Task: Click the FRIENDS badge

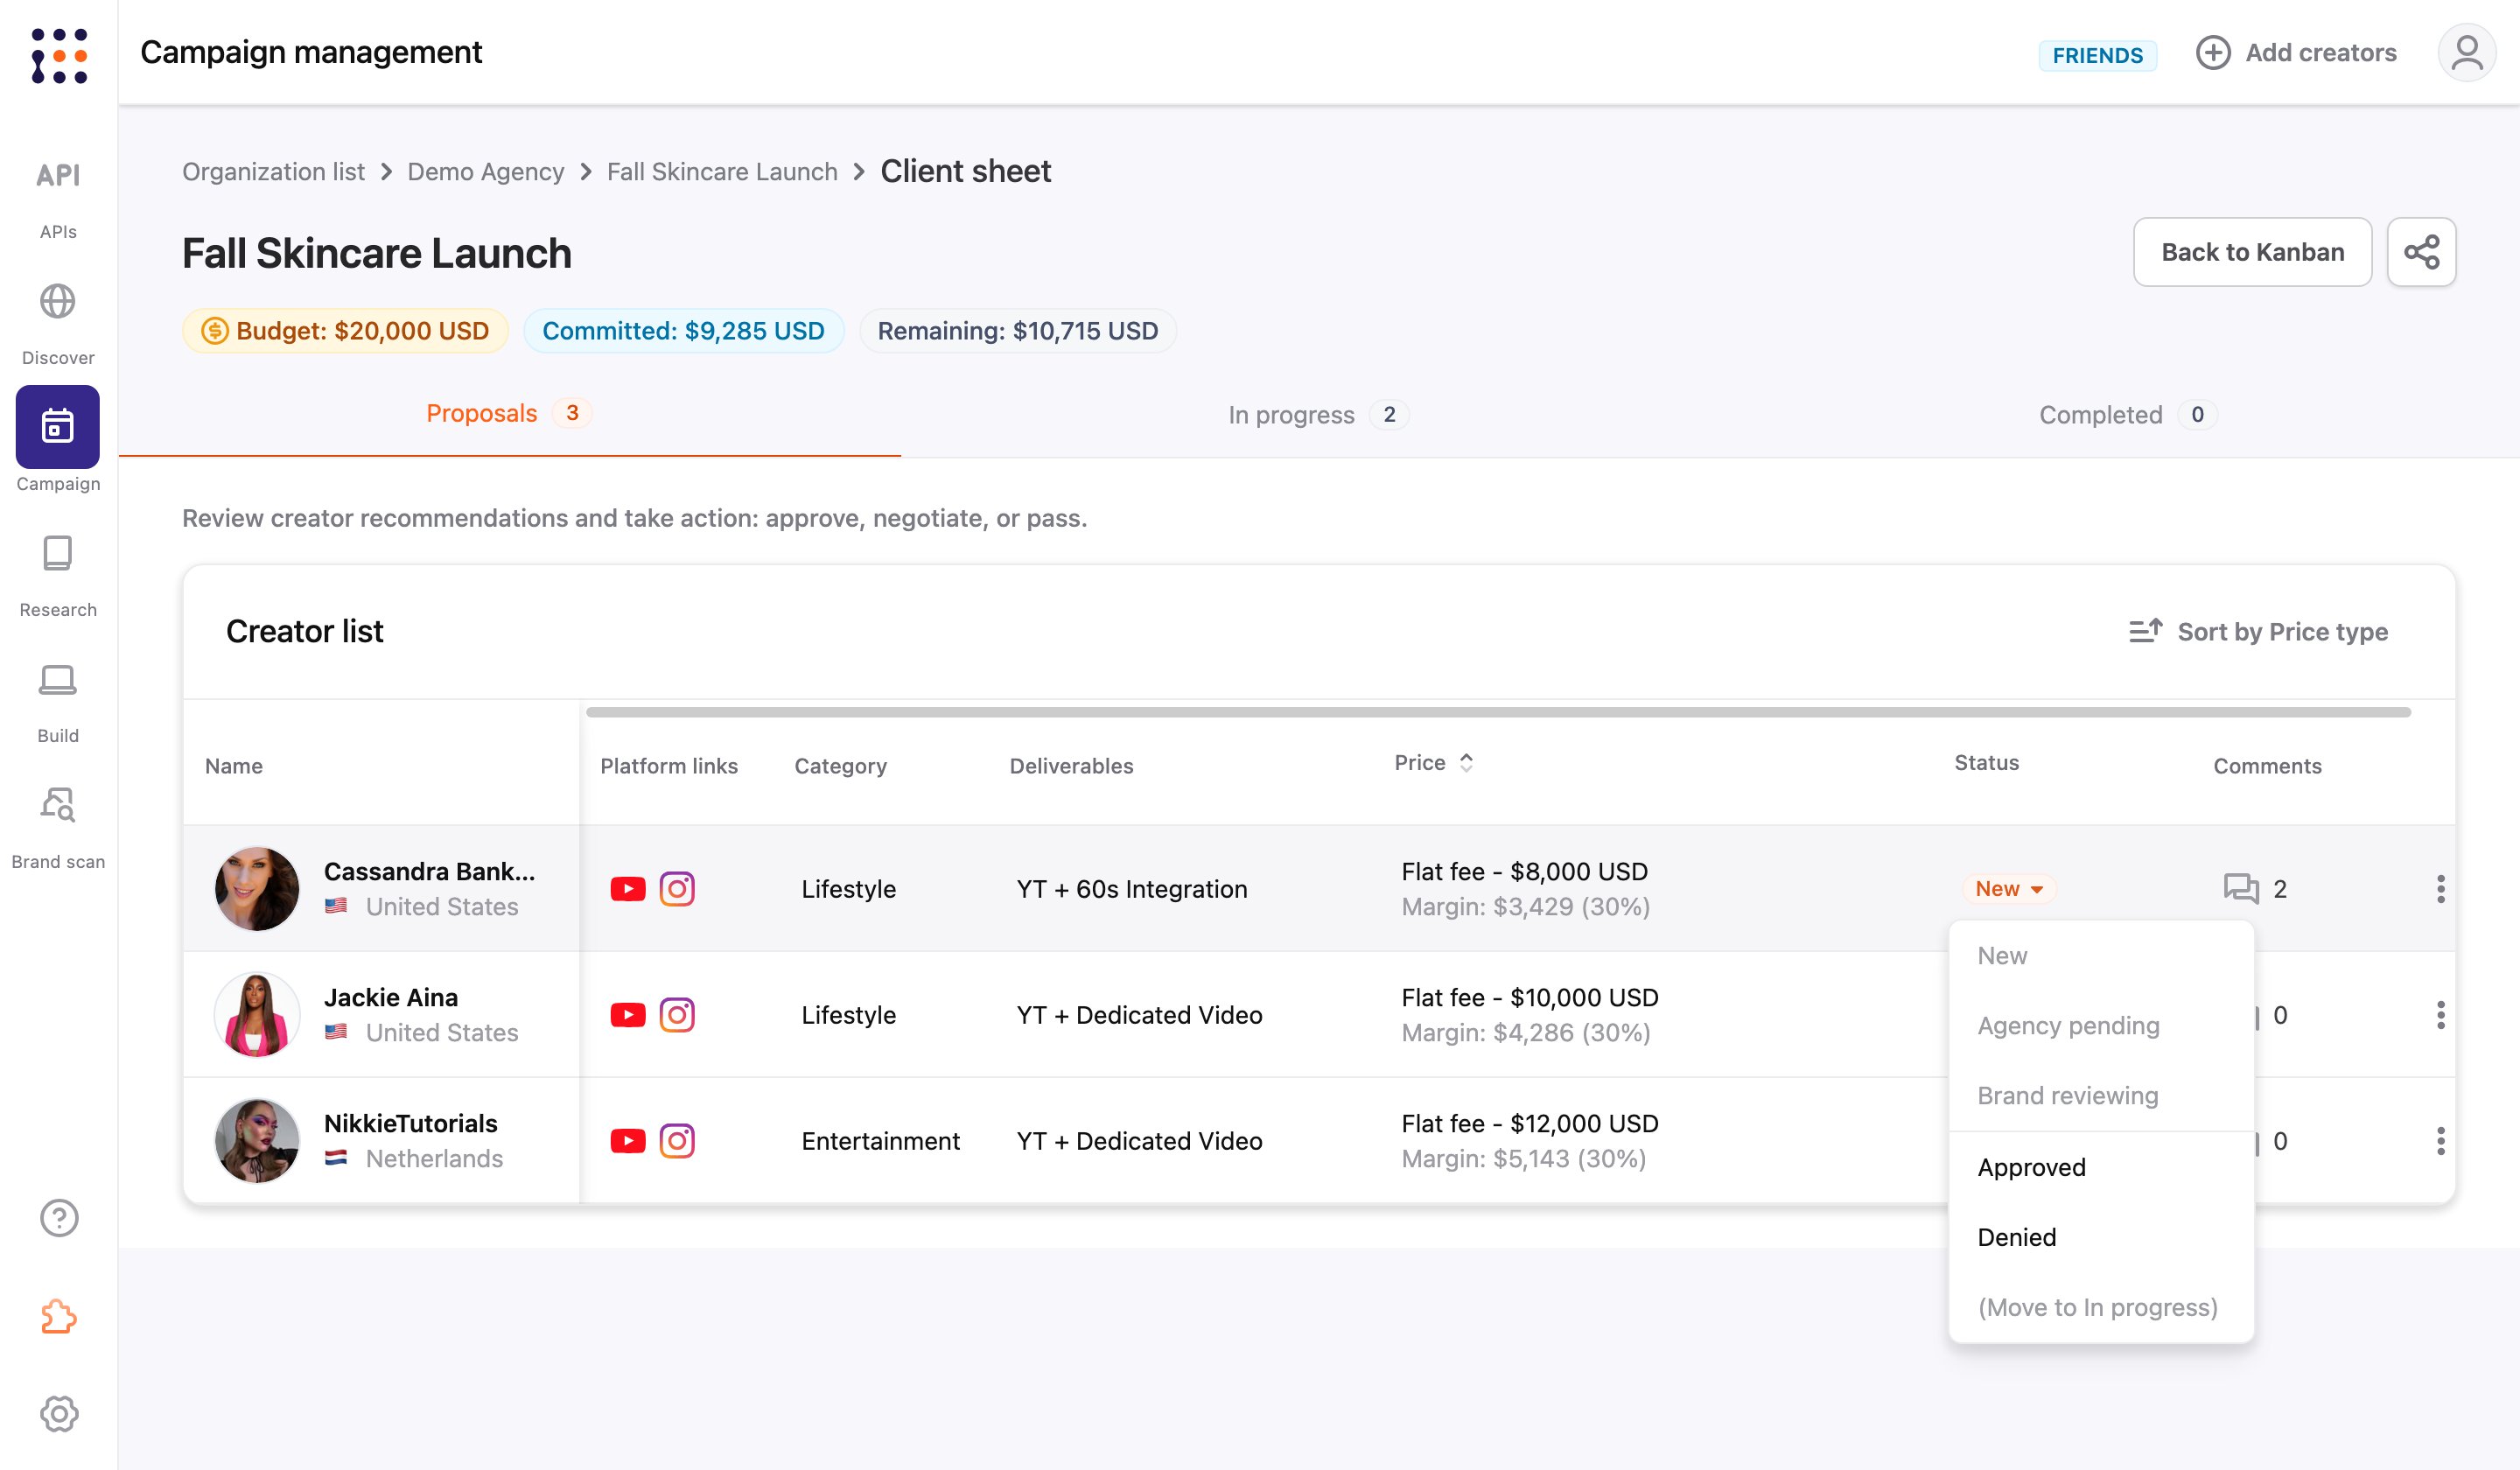Action: coord(2097,55)
